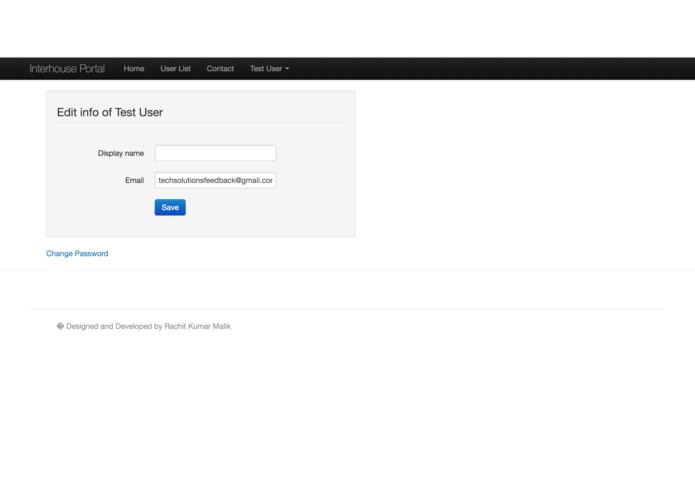Focus the Display name input field
This screenshot has width=695, height=494.
(x=215, y=153)
